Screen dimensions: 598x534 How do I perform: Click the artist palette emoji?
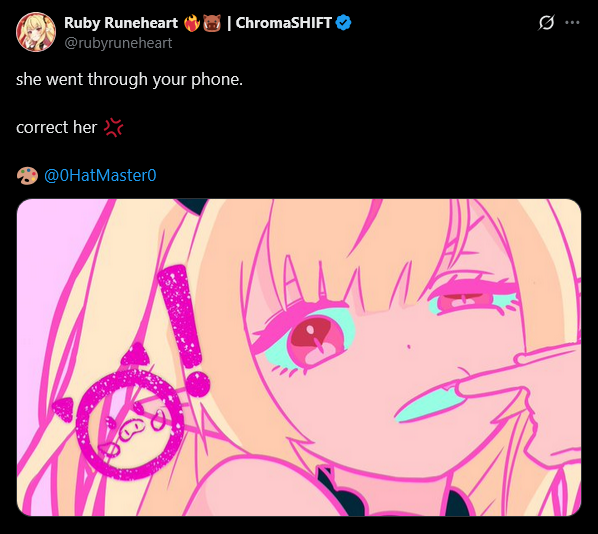27,176
